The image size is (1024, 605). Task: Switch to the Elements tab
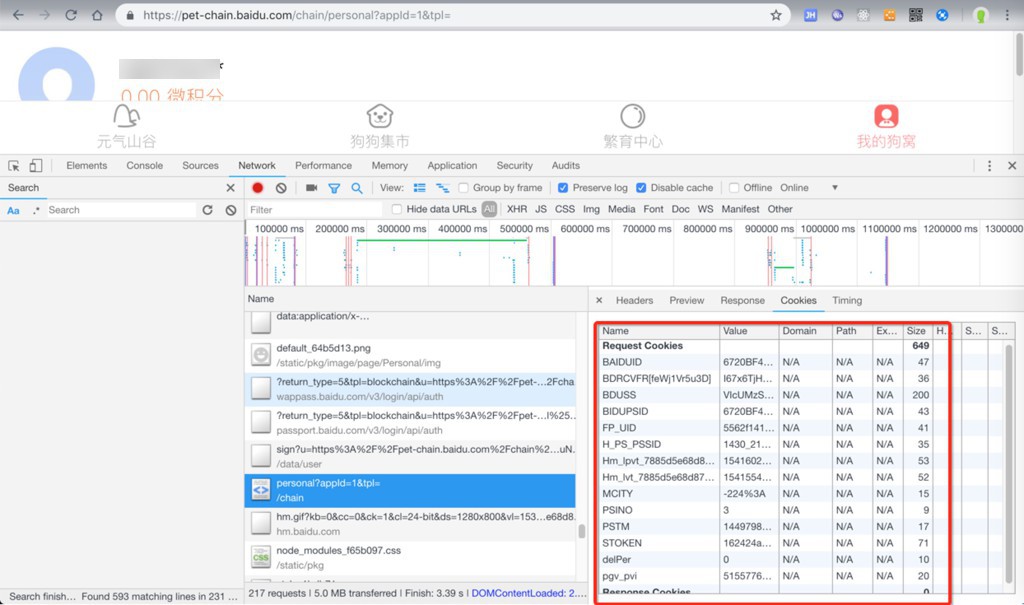click(x=86, y=166)
